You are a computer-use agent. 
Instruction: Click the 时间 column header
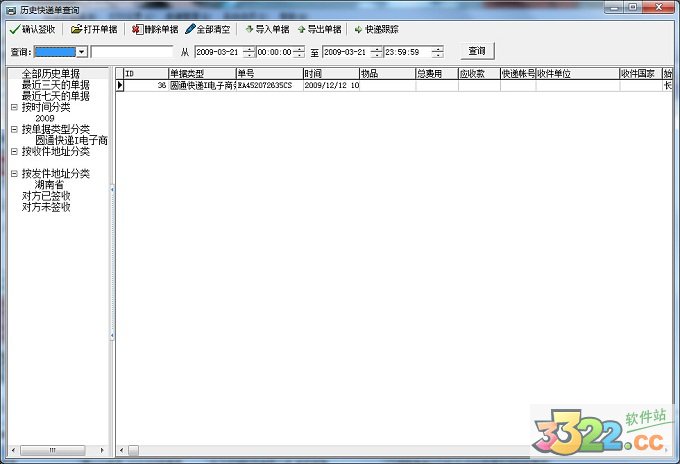[x=331, y=74]
